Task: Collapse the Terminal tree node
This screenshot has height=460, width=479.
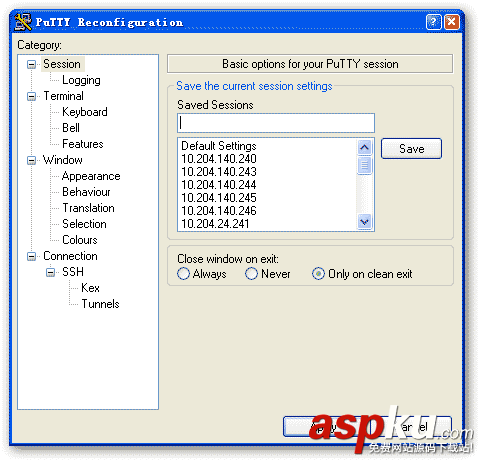Action: (31, 96)
